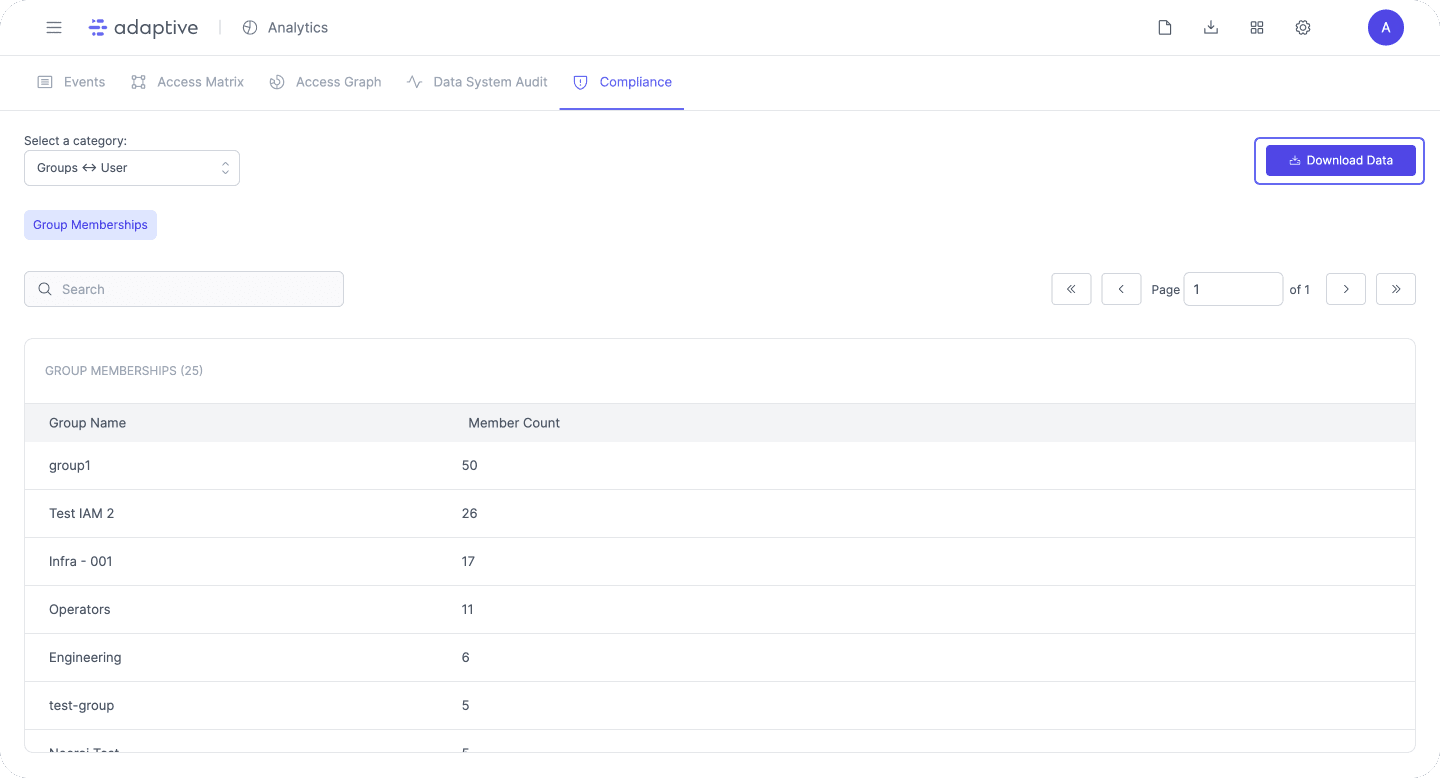Go to the previous page

pos(1121,289)
